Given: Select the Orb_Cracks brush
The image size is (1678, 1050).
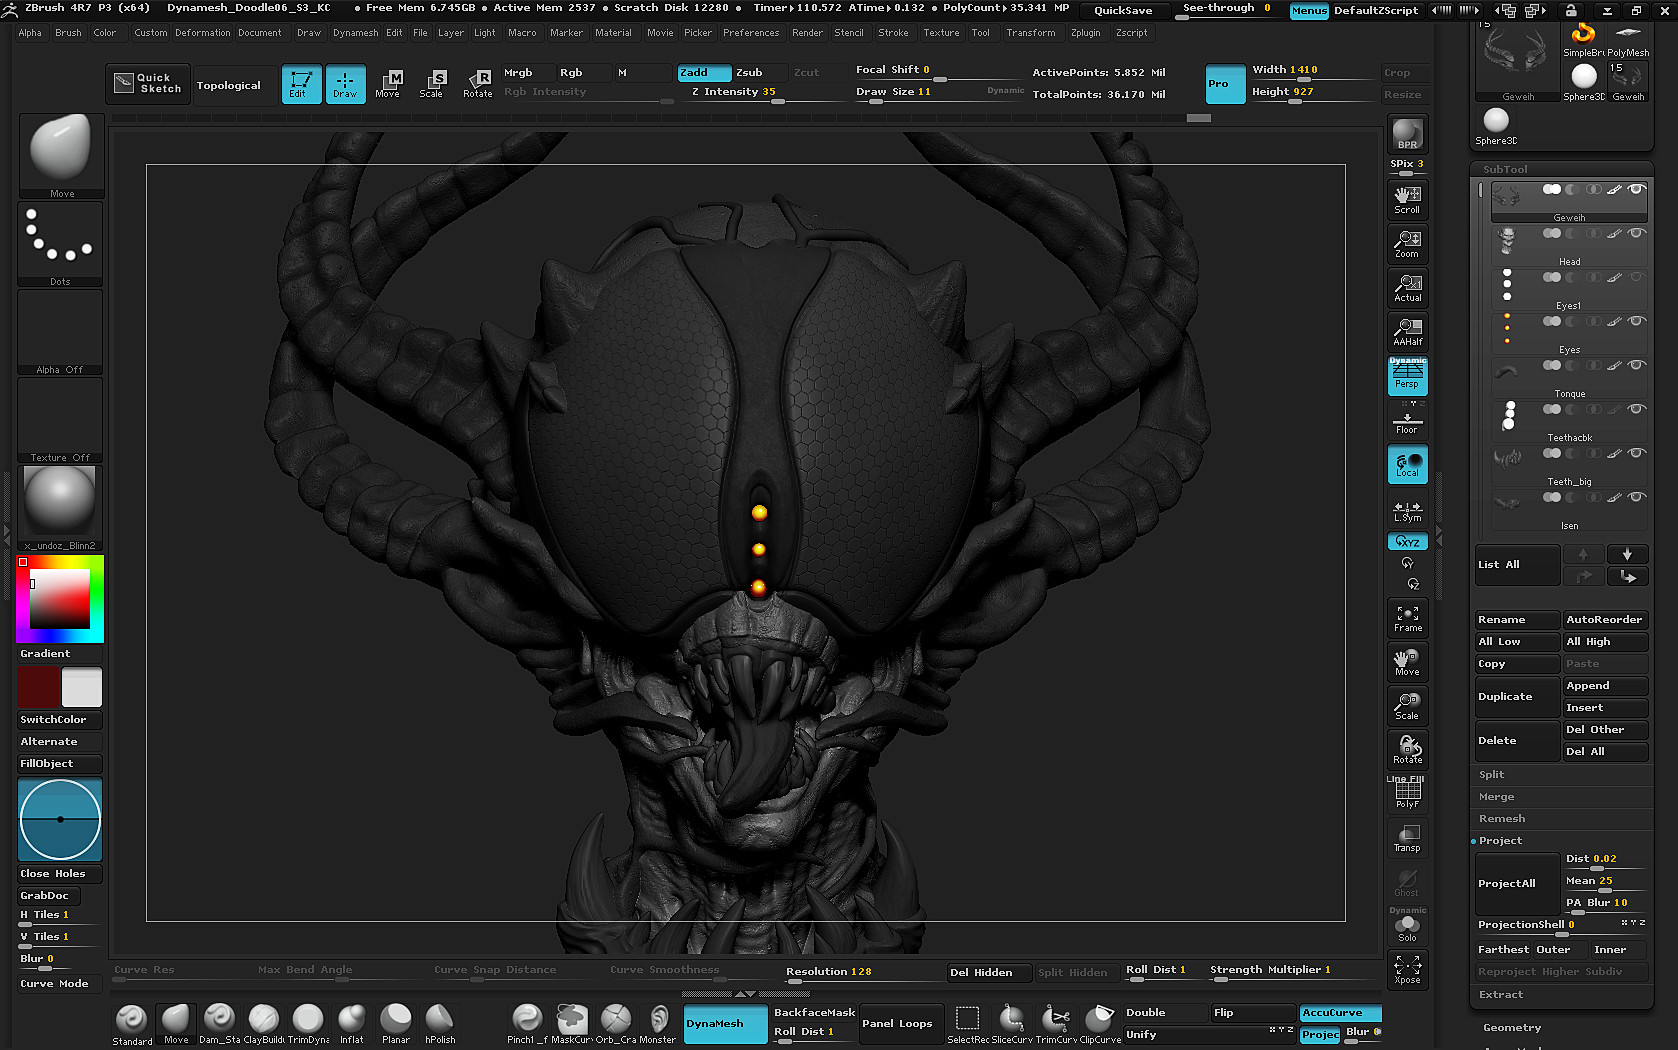Looking at the screenshot, I should tap(616, 1024).
